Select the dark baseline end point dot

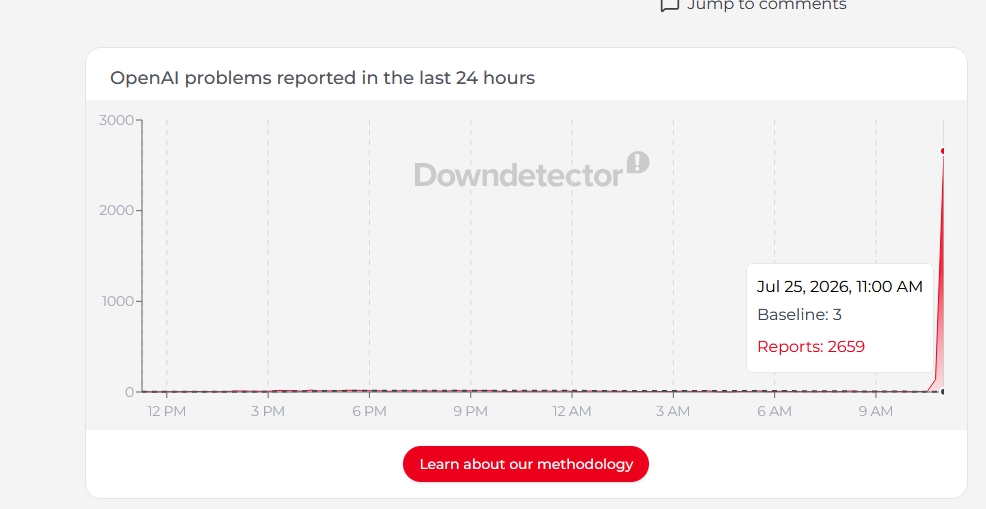[943, 391]
